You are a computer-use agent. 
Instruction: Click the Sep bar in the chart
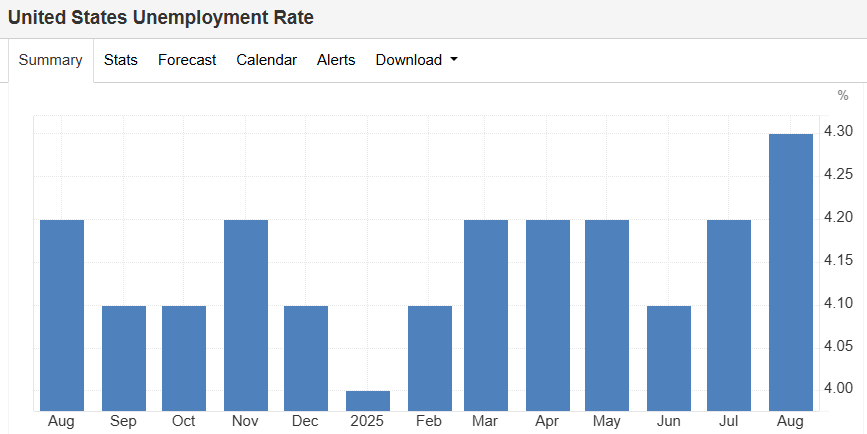[x=124, y=358]
